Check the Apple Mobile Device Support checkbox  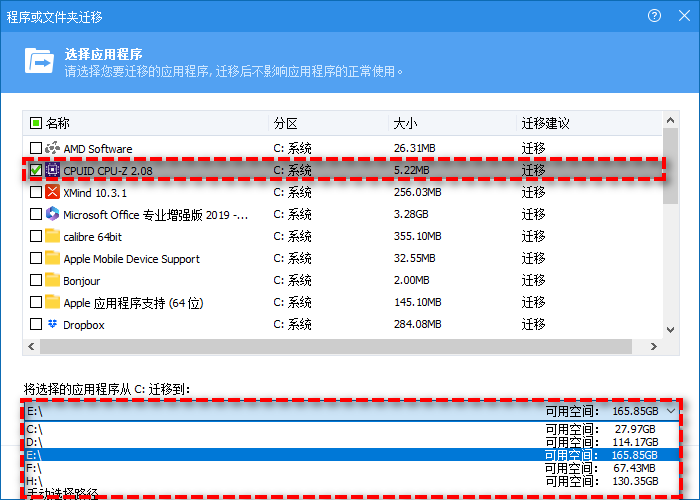[x=36, y=258]
